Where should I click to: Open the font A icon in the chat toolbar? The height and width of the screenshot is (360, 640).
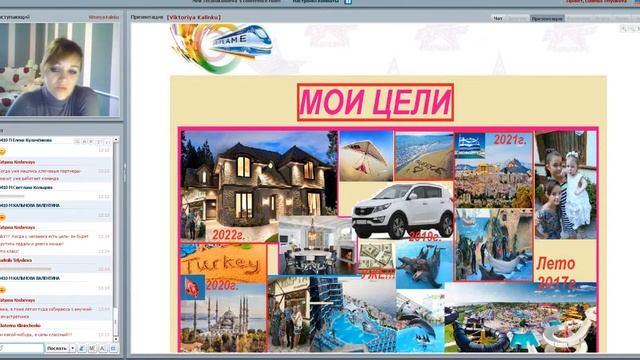pyautogui.click(x=102, y=348)
